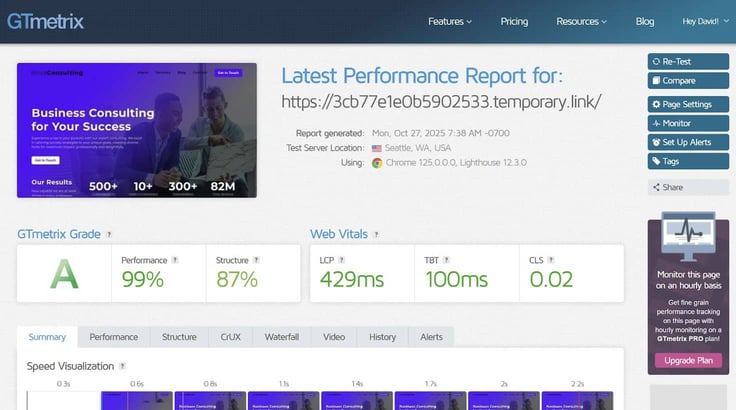Open the Blog link
This screenshot has height=410, width=736.
click(x=644, y=22)
